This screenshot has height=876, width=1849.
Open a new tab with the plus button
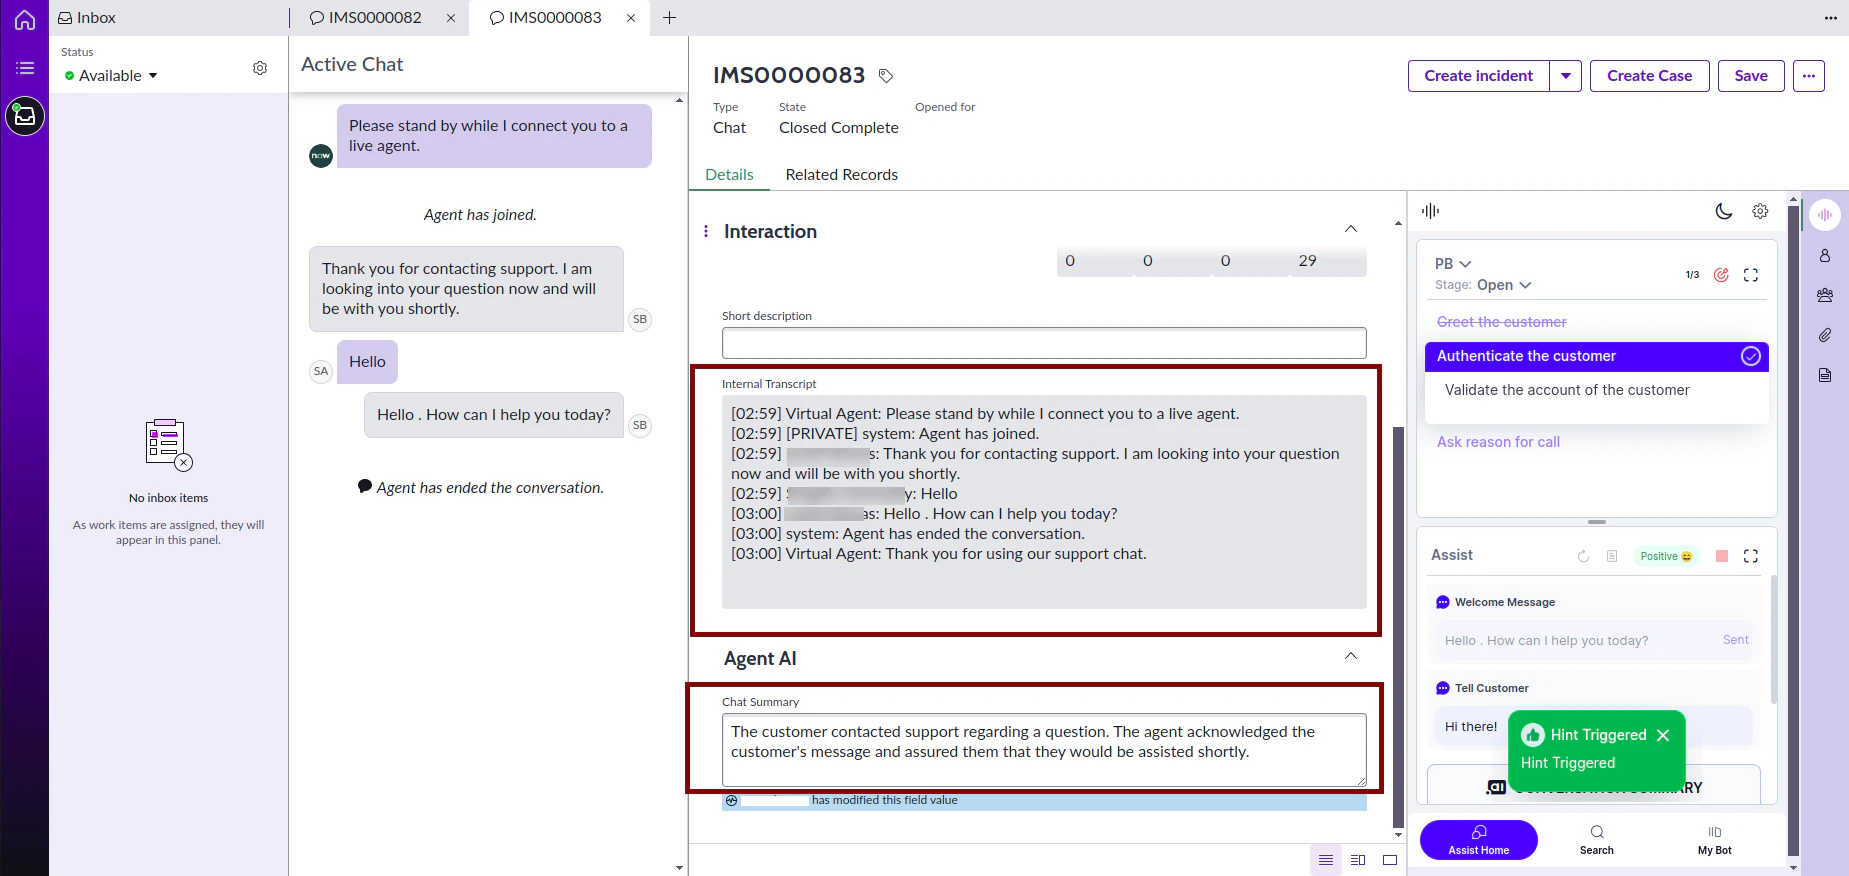(670, 18)
